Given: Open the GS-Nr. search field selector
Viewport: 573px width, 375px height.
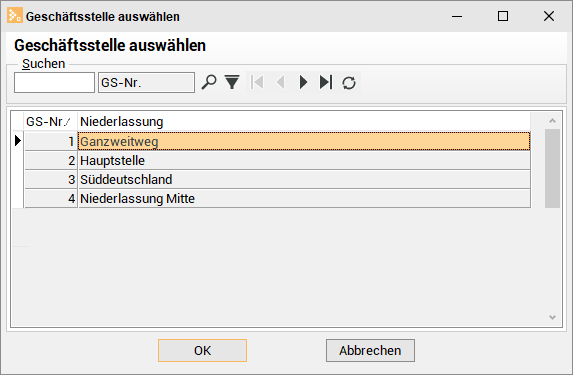Looking at the screenshot, I should [x=146, y=83].
